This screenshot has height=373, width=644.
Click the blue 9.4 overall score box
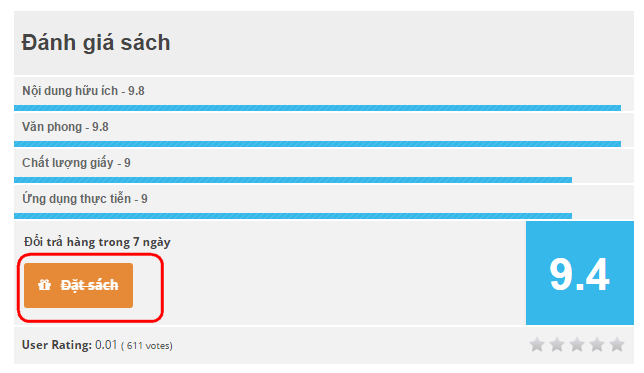580,273
